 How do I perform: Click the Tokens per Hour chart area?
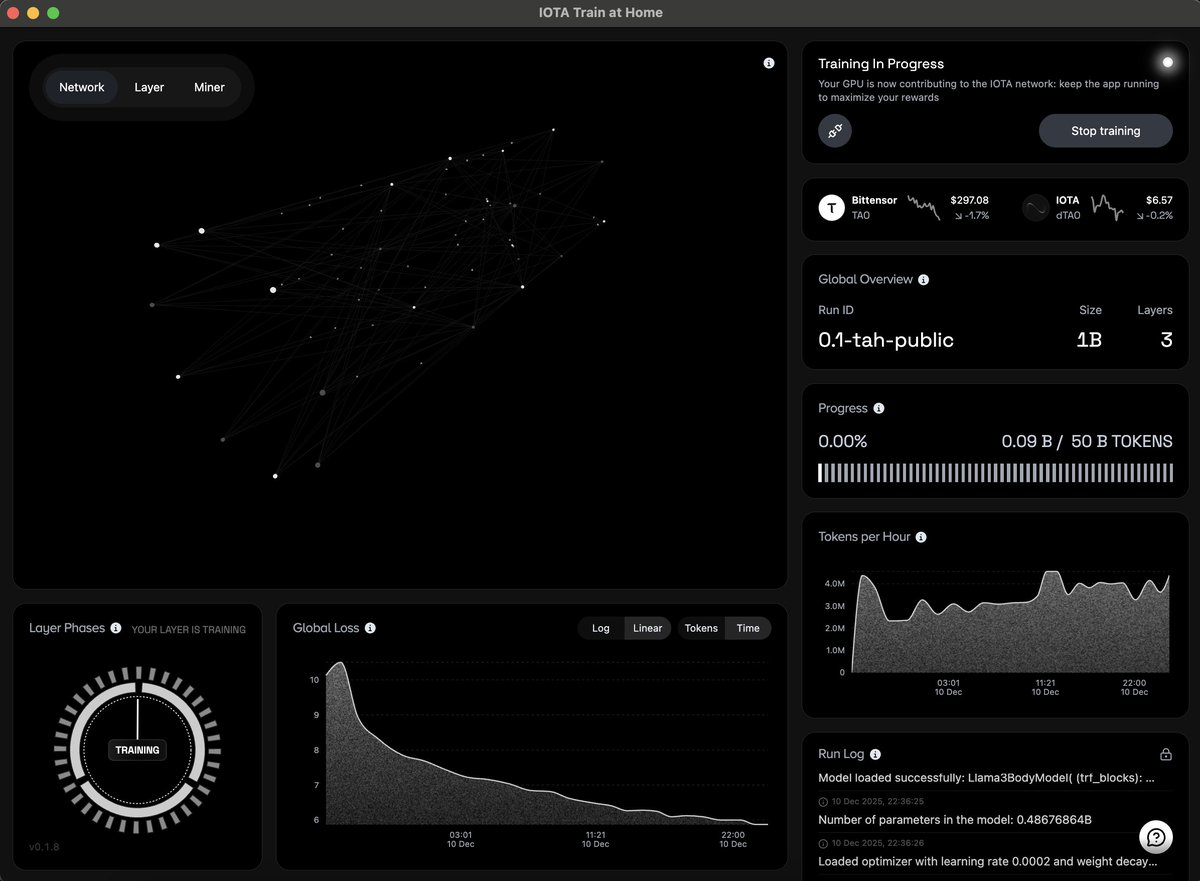coord(1010,621)
